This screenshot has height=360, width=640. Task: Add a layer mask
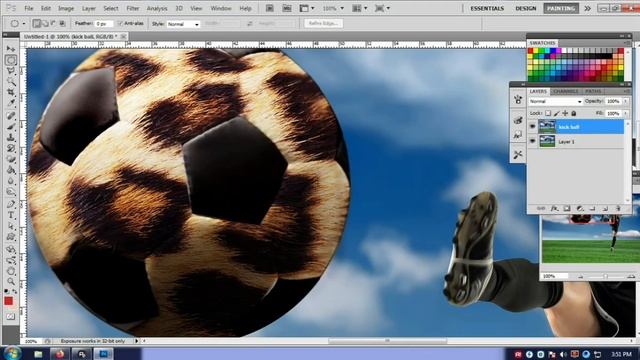(x=567, y=209)
